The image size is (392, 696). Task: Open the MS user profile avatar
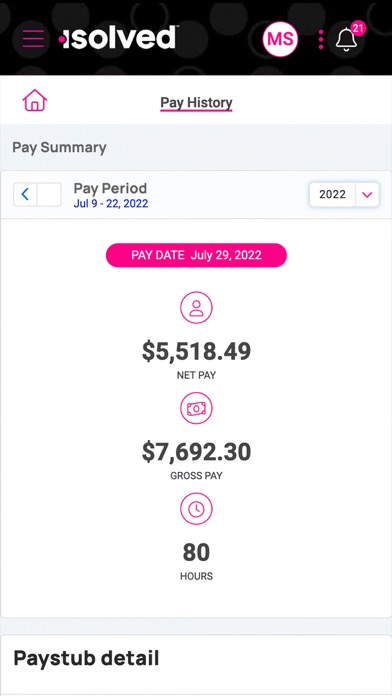[280, 39]
